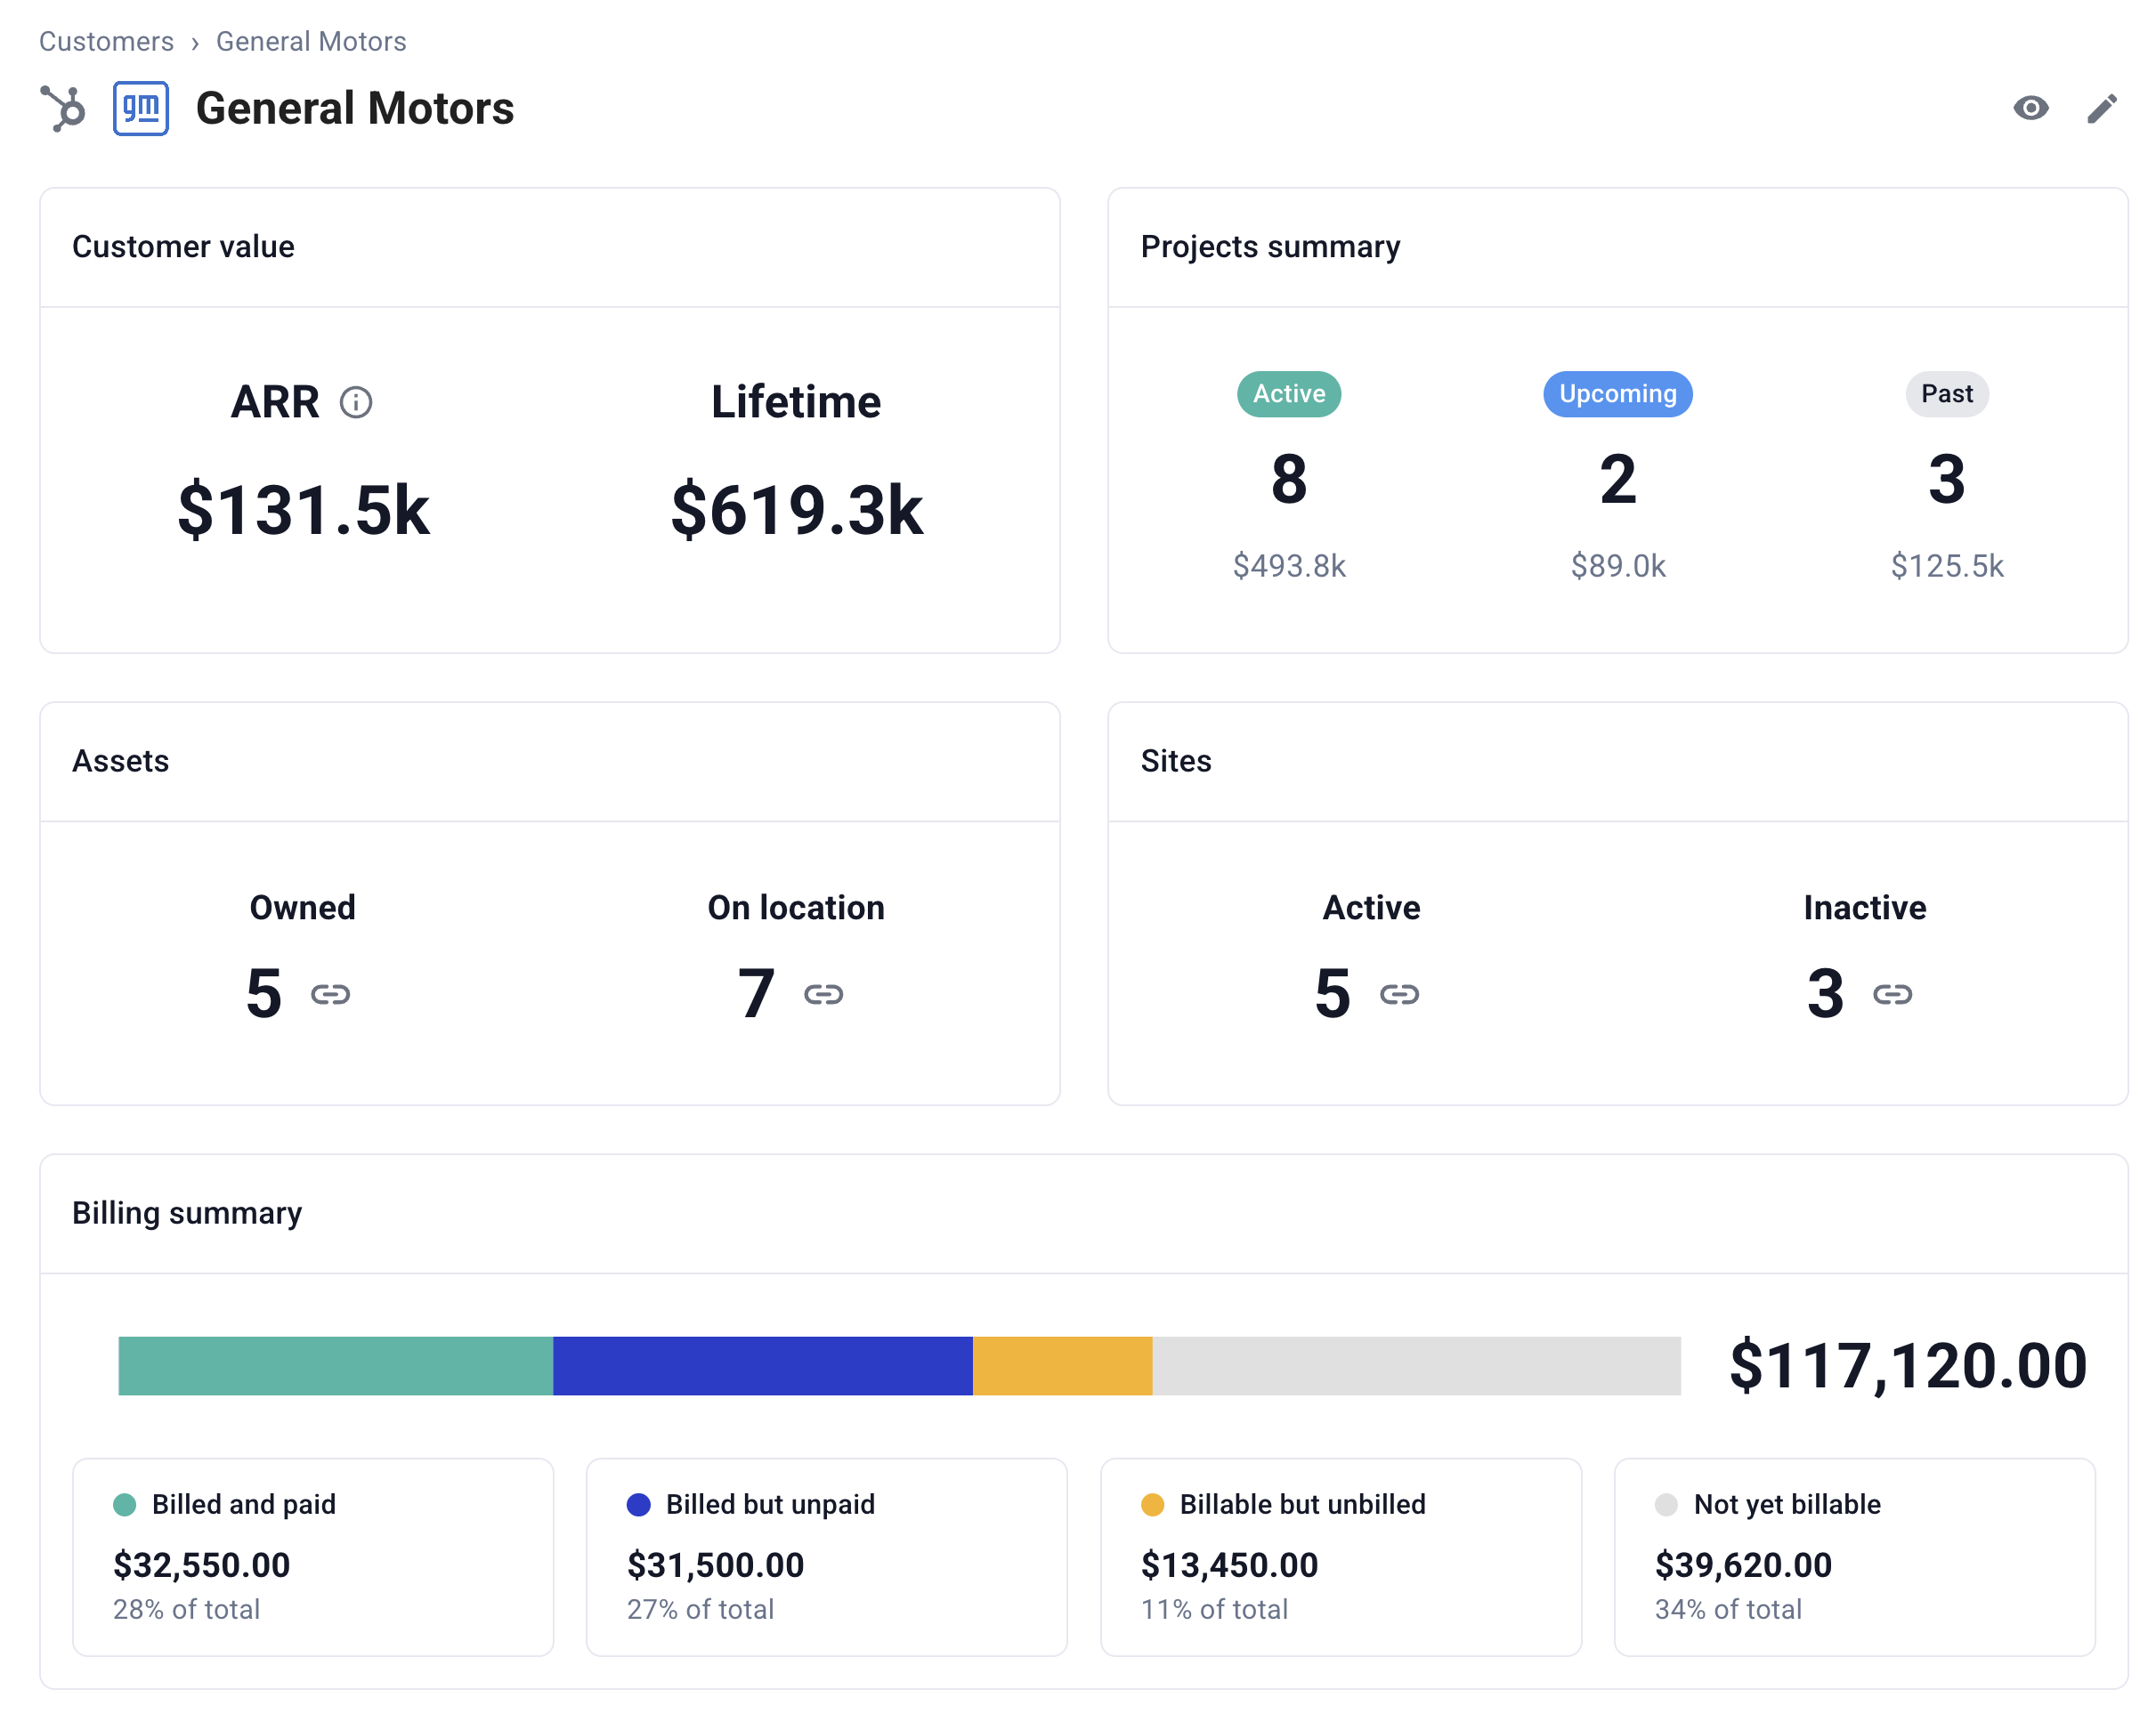Open the On location assets link icon
The image size is (2156, 1714).
pyautogui.click(x=823, y=994)
